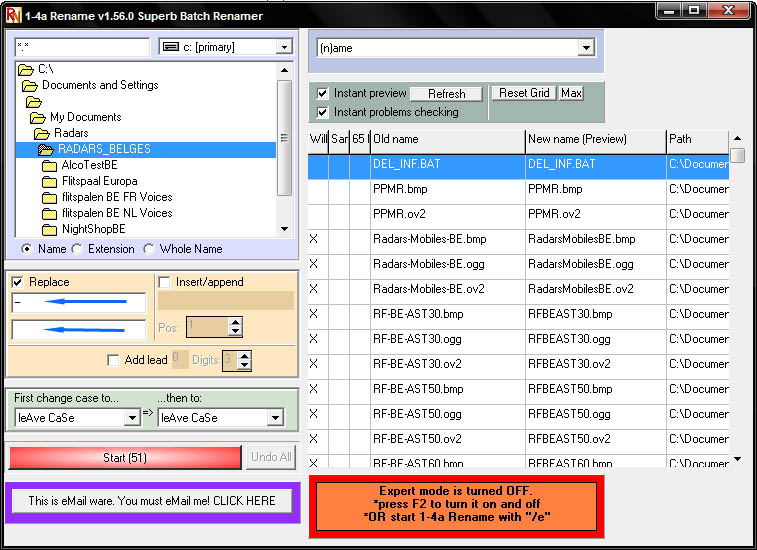
Task: Expand the (n)ame pattern dropdown
Action: [585, 48]
